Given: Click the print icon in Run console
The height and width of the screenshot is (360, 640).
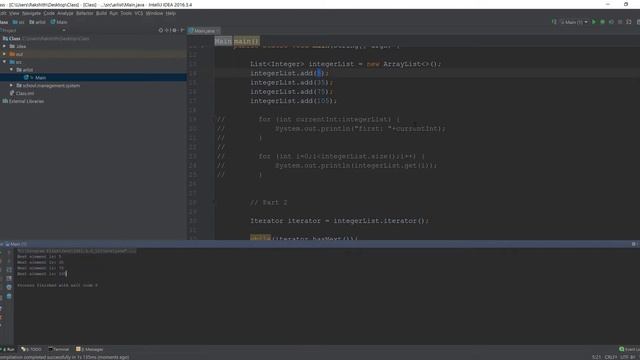Looking at the screenshot, I should point(9,287).
